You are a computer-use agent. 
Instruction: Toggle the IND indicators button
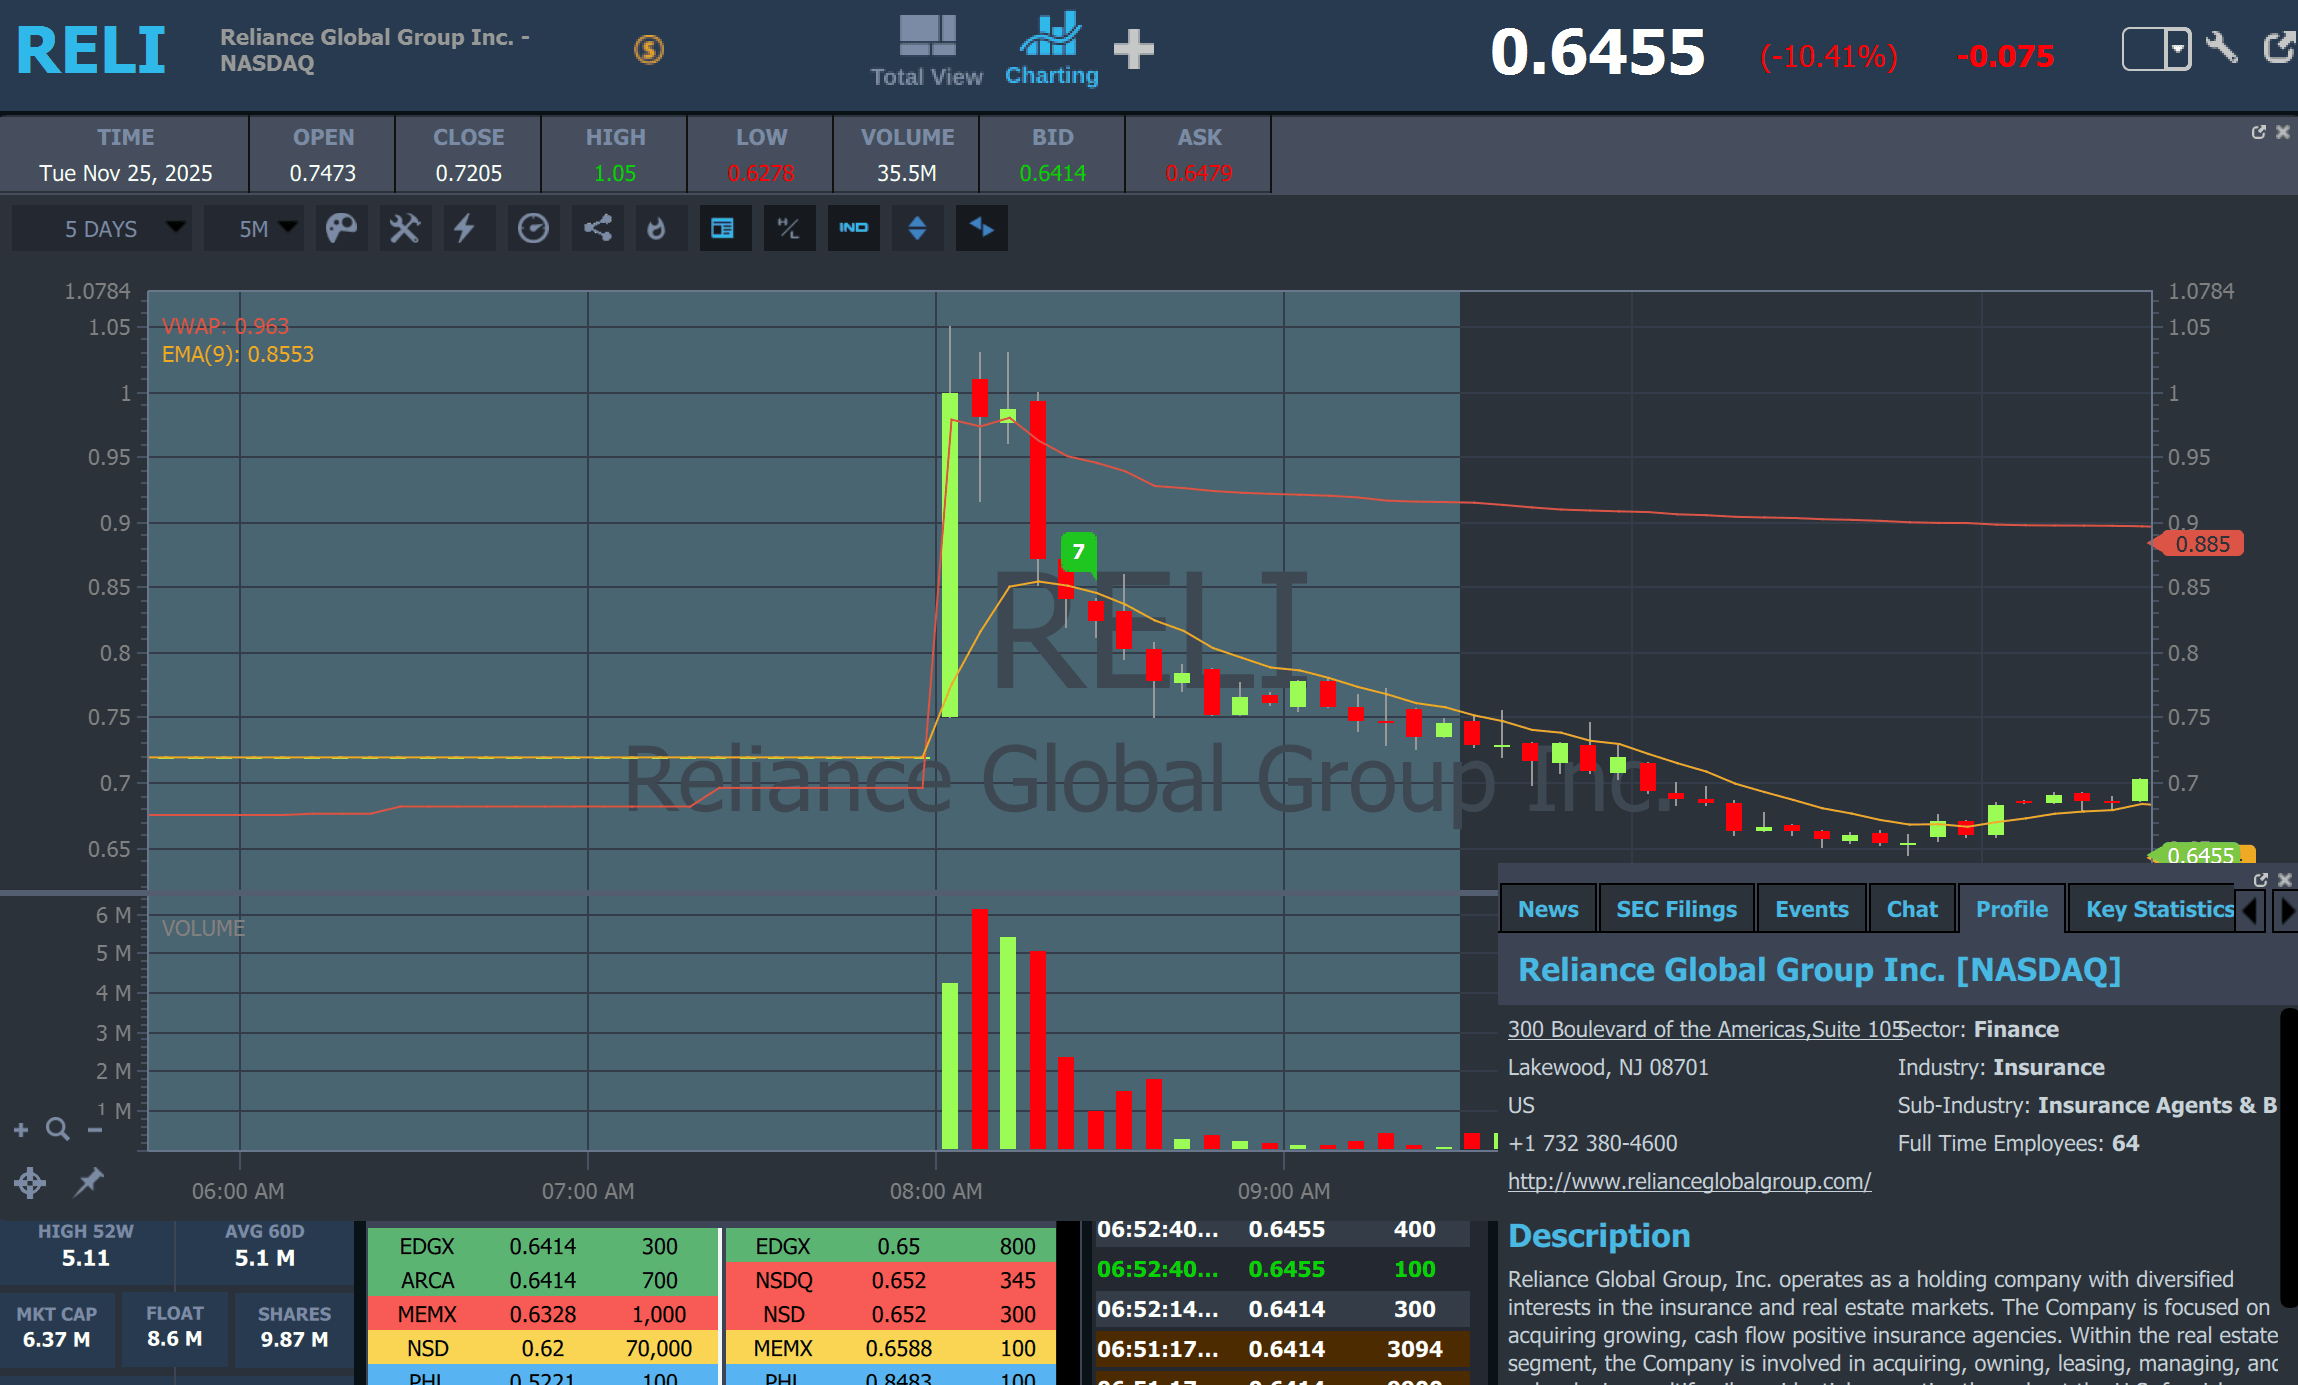click(853, 229)
